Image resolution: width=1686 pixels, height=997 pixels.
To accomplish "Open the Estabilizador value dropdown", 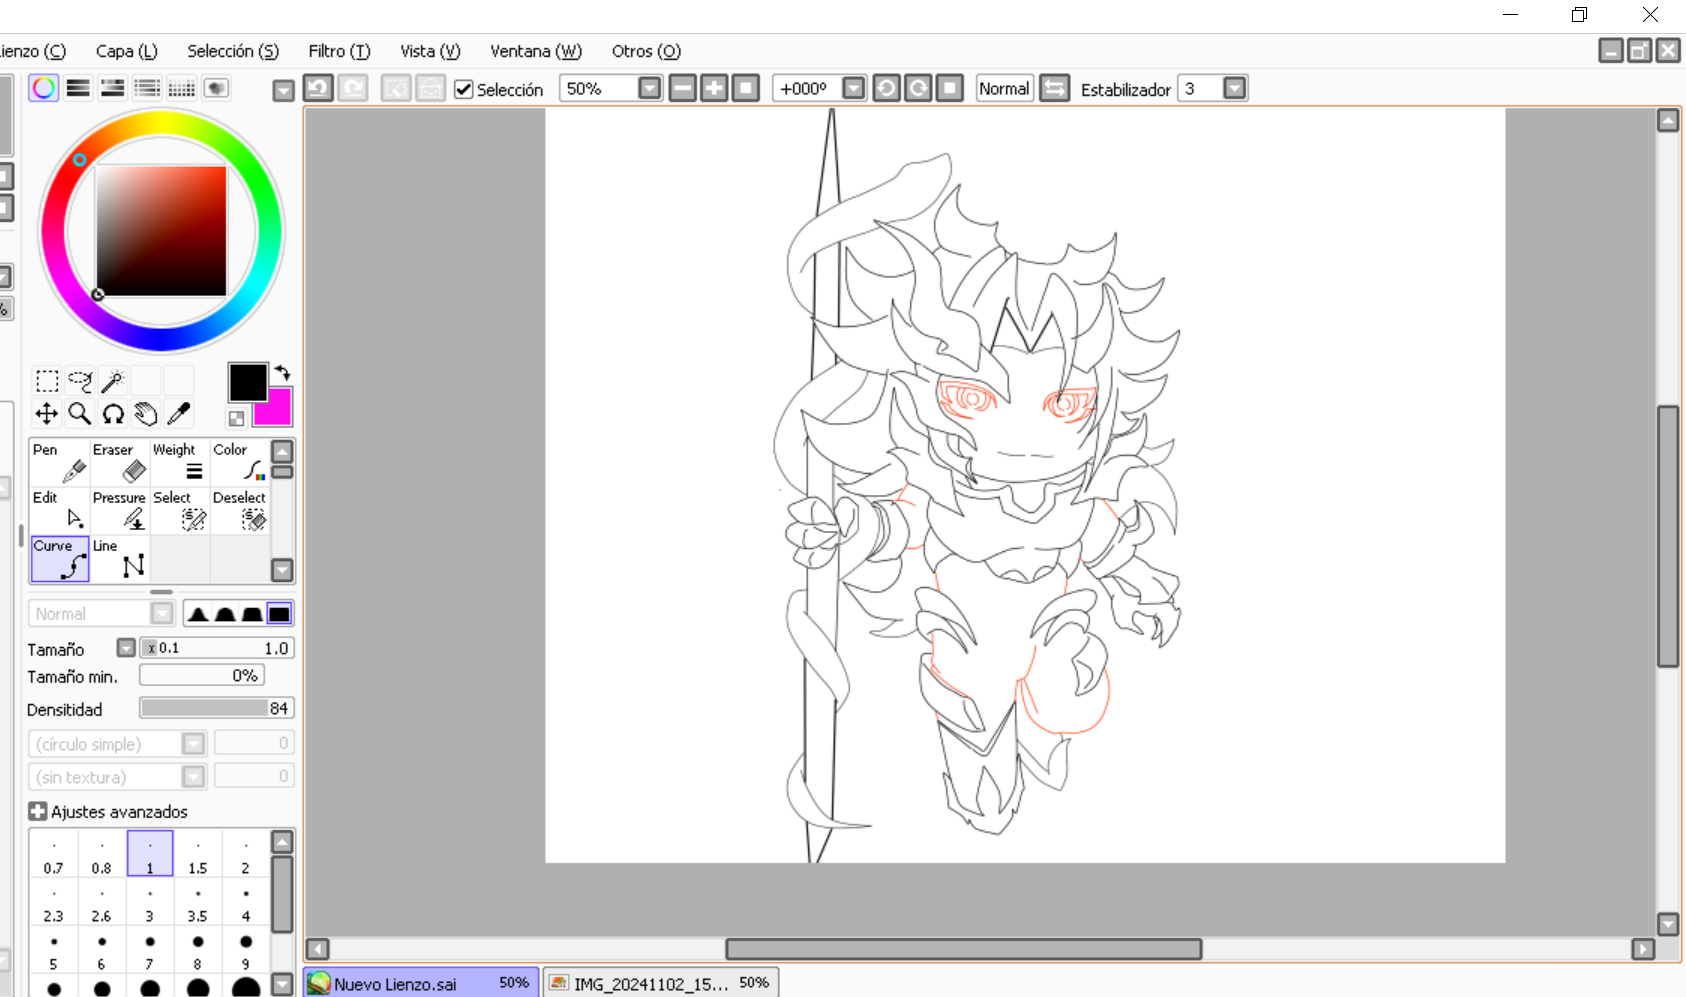I will [x=1235, y=88].
